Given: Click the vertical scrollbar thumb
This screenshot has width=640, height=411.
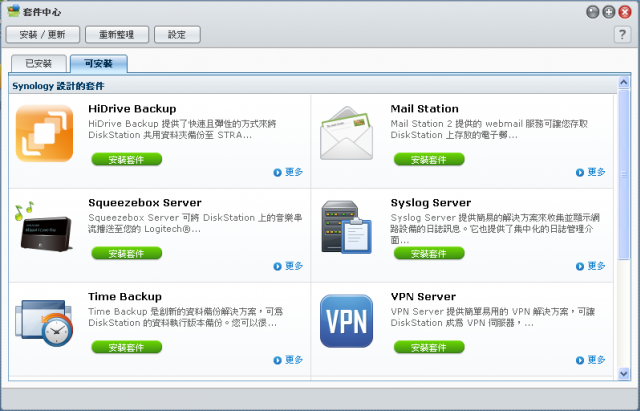Looking at the screenshot, I should coord(624,174).
